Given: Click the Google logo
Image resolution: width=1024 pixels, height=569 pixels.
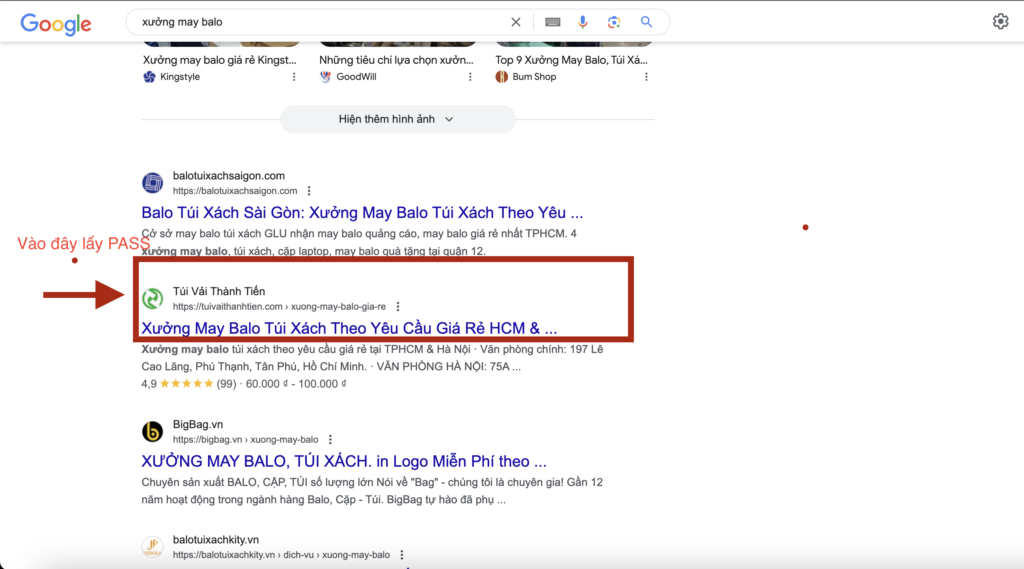Looking at the screenshot, I should tap(56, 23).
